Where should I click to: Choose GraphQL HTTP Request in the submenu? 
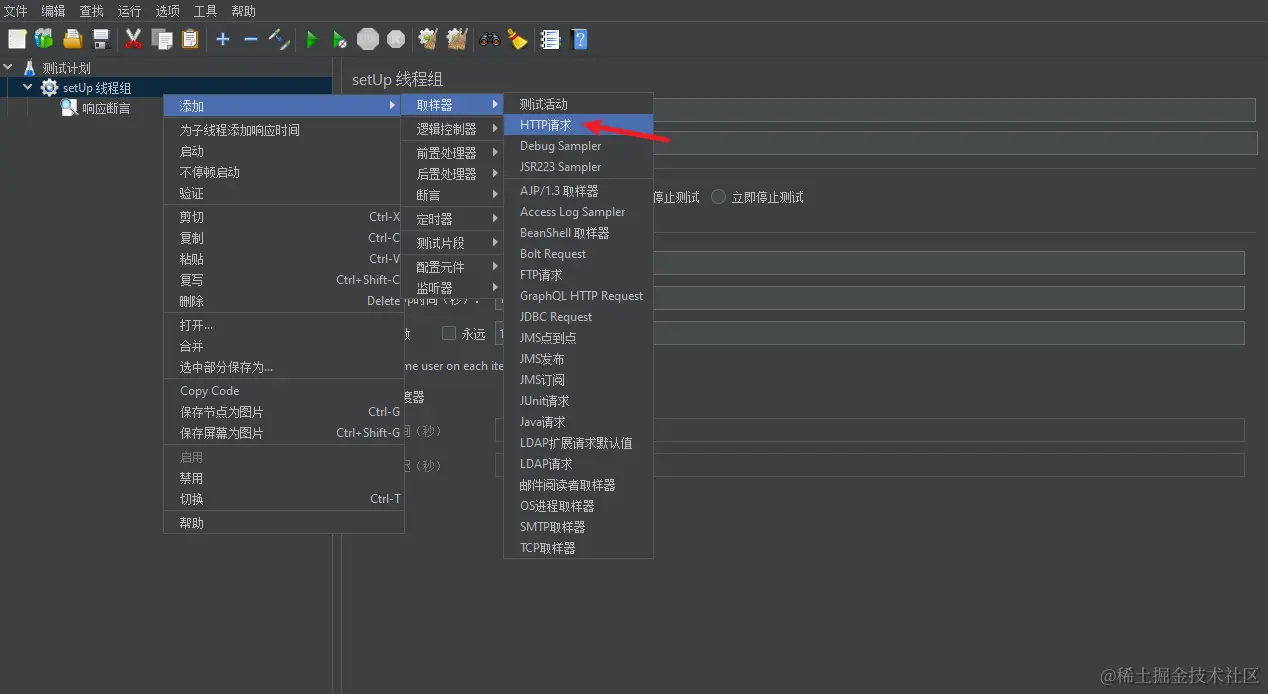point(579,296)
